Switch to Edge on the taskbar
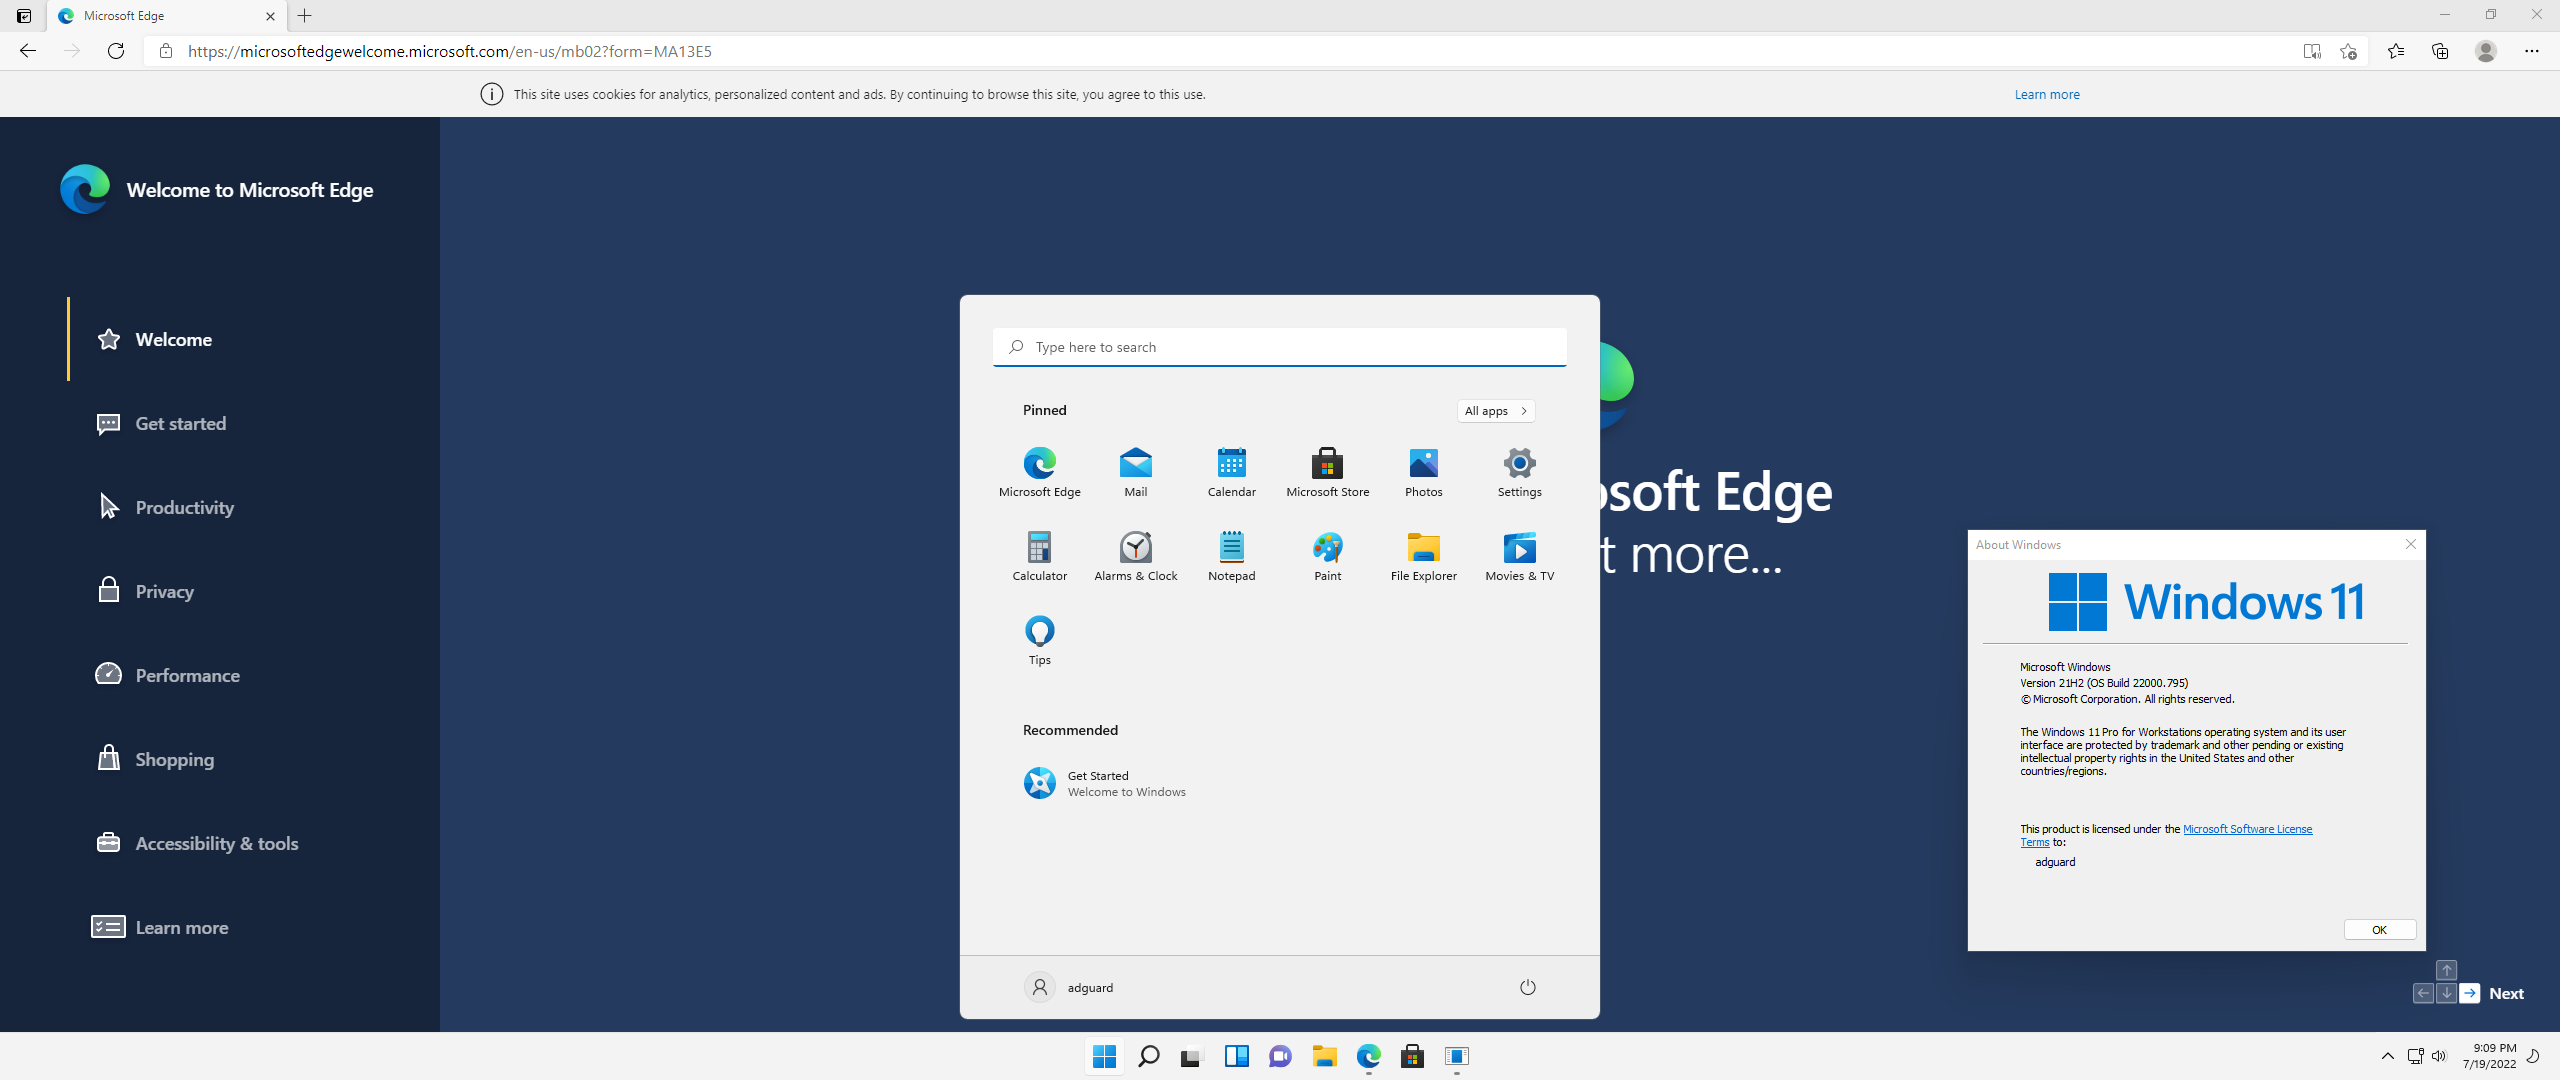This screenshot has width=2560, height=1080. 1368,1056
